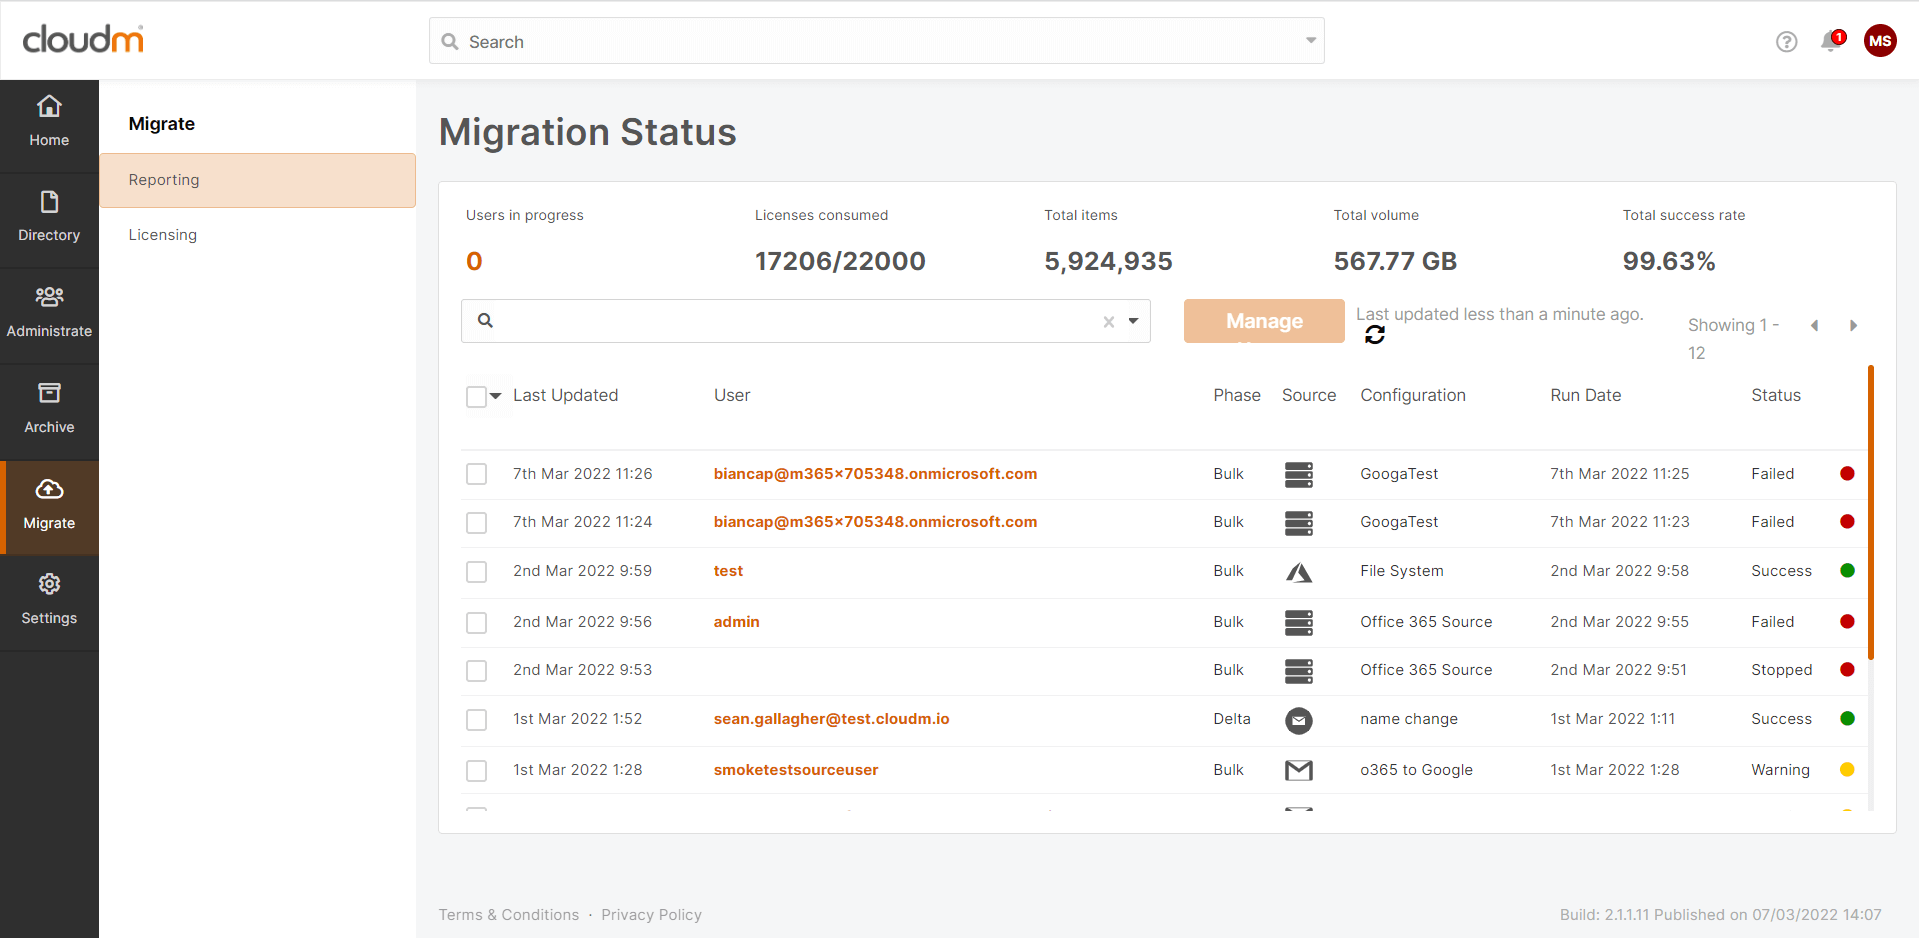Select the Reporting menu item

[164, 180]
